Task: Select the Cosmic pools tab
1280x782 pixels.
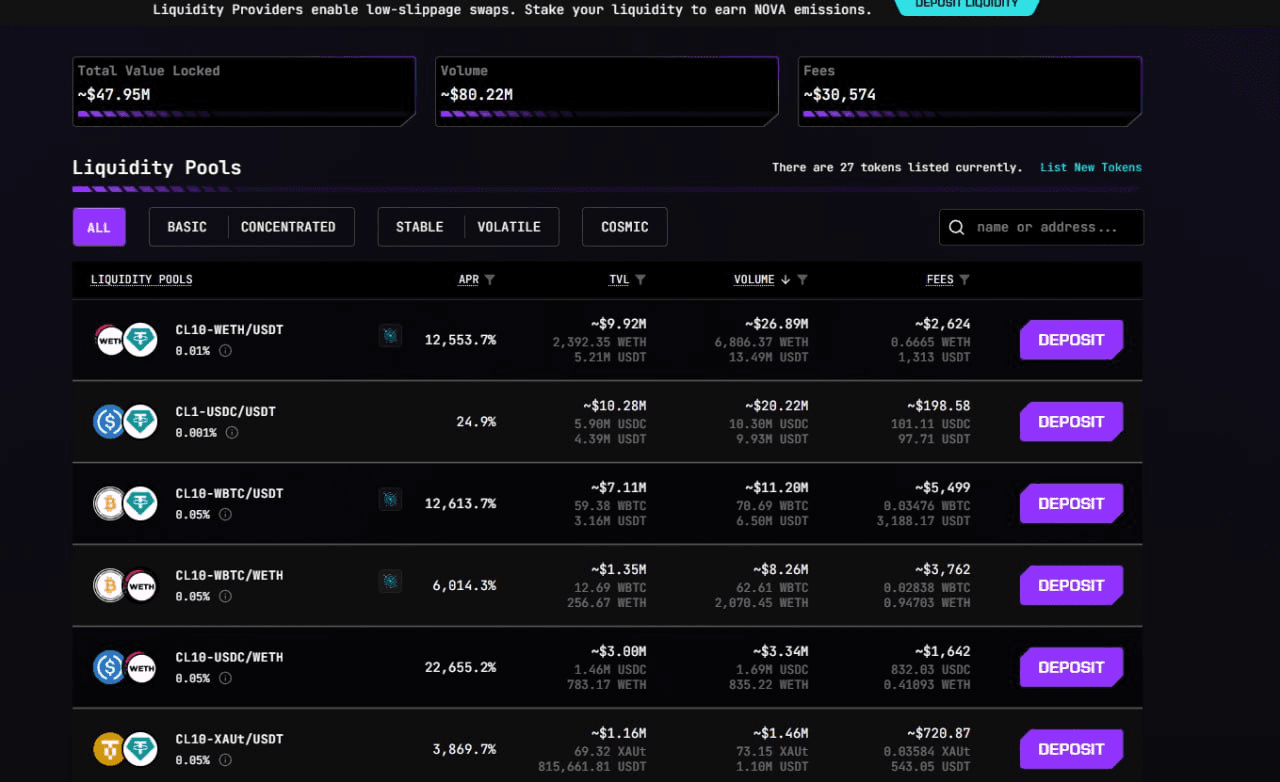Action: [x=625, y=227]
